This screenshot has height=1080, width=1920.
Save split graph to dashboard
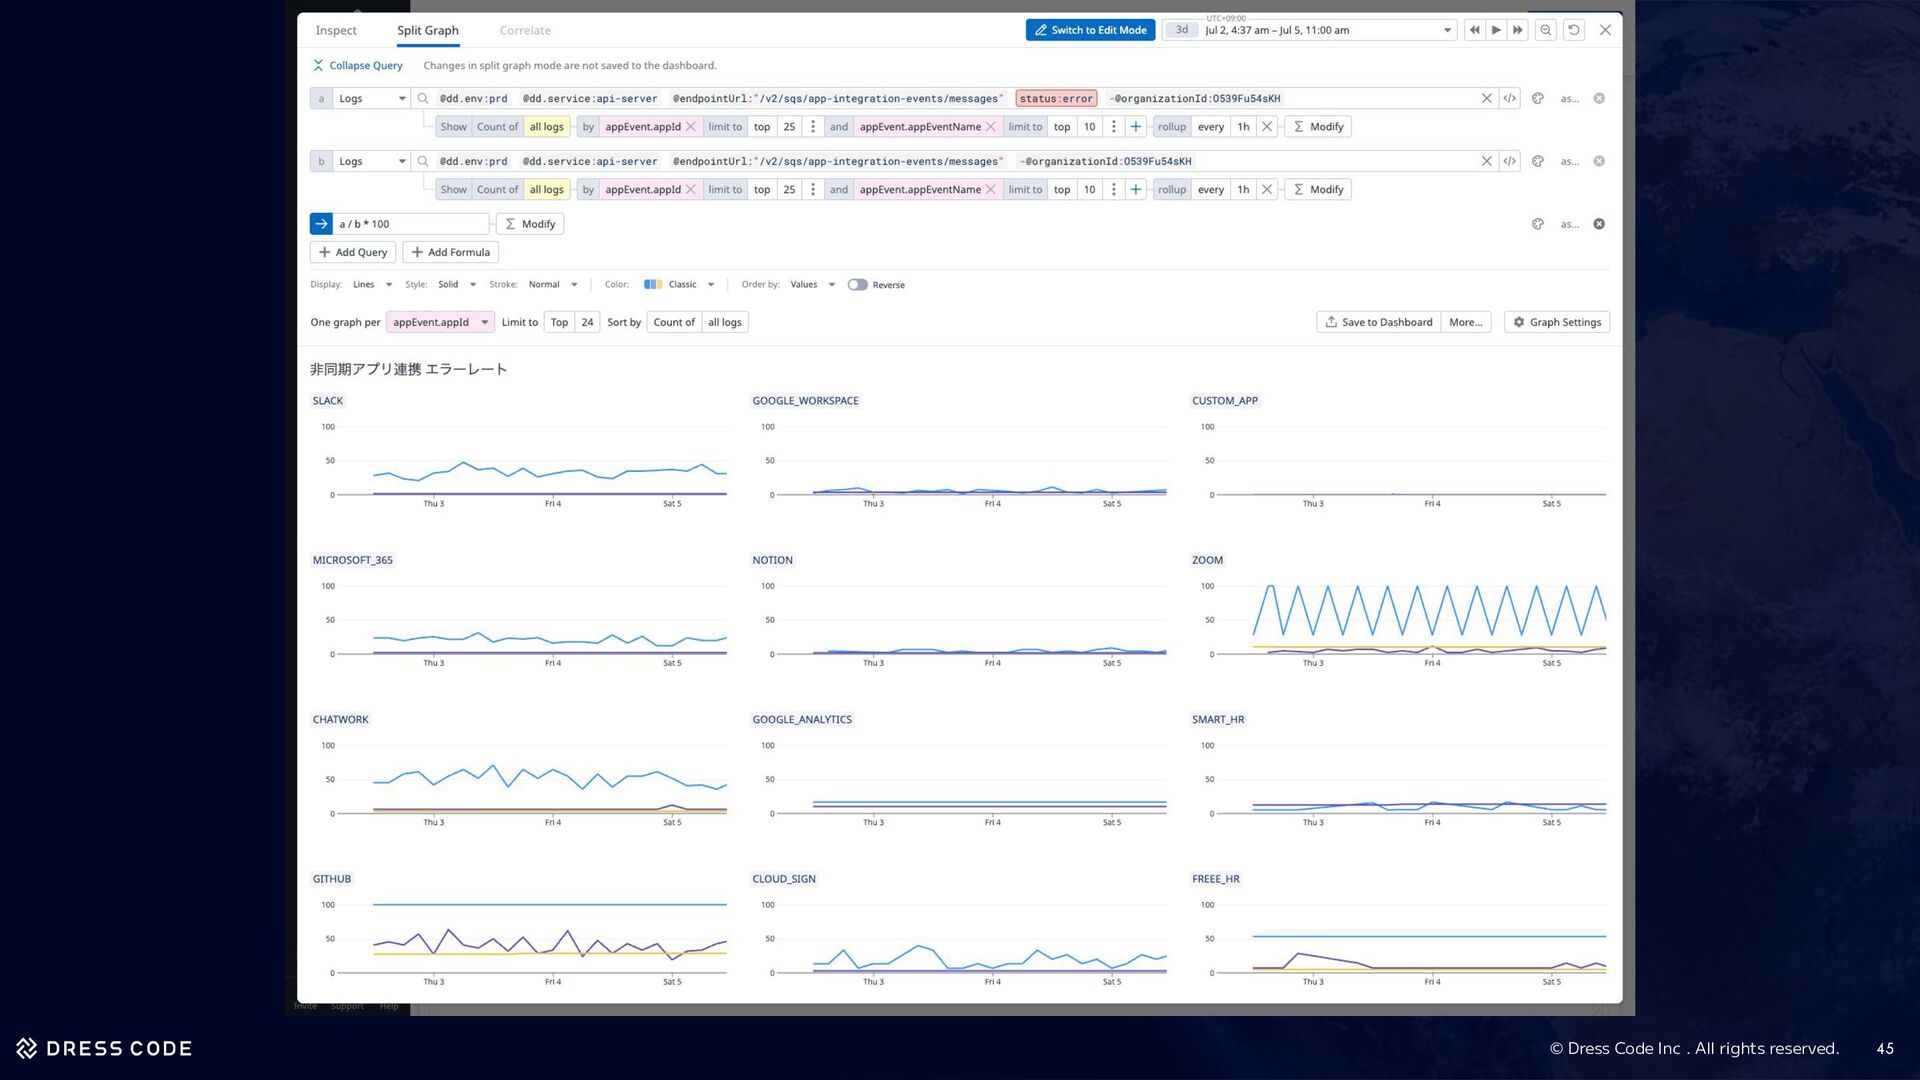pyautogui.click(x=1378, y=322)
